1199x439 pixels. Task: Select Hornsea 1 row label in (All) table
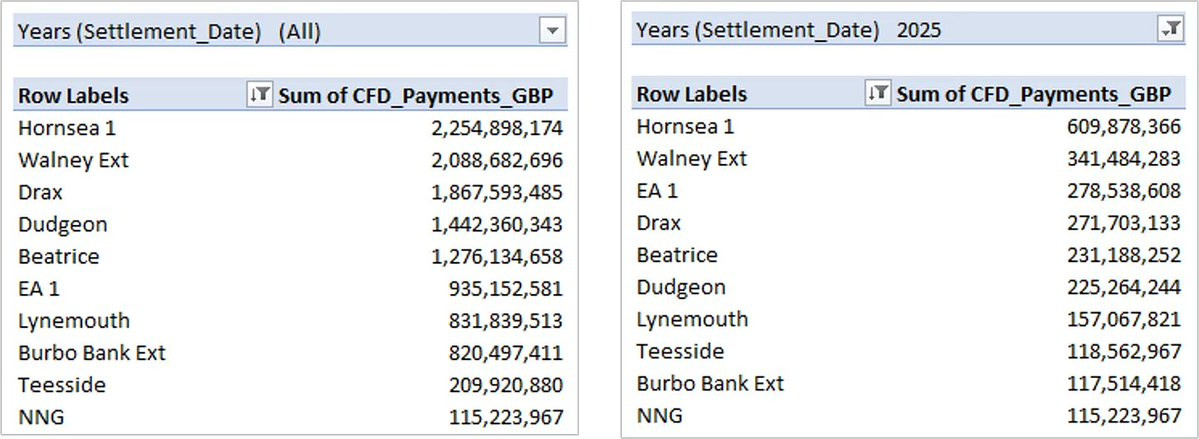67,128
